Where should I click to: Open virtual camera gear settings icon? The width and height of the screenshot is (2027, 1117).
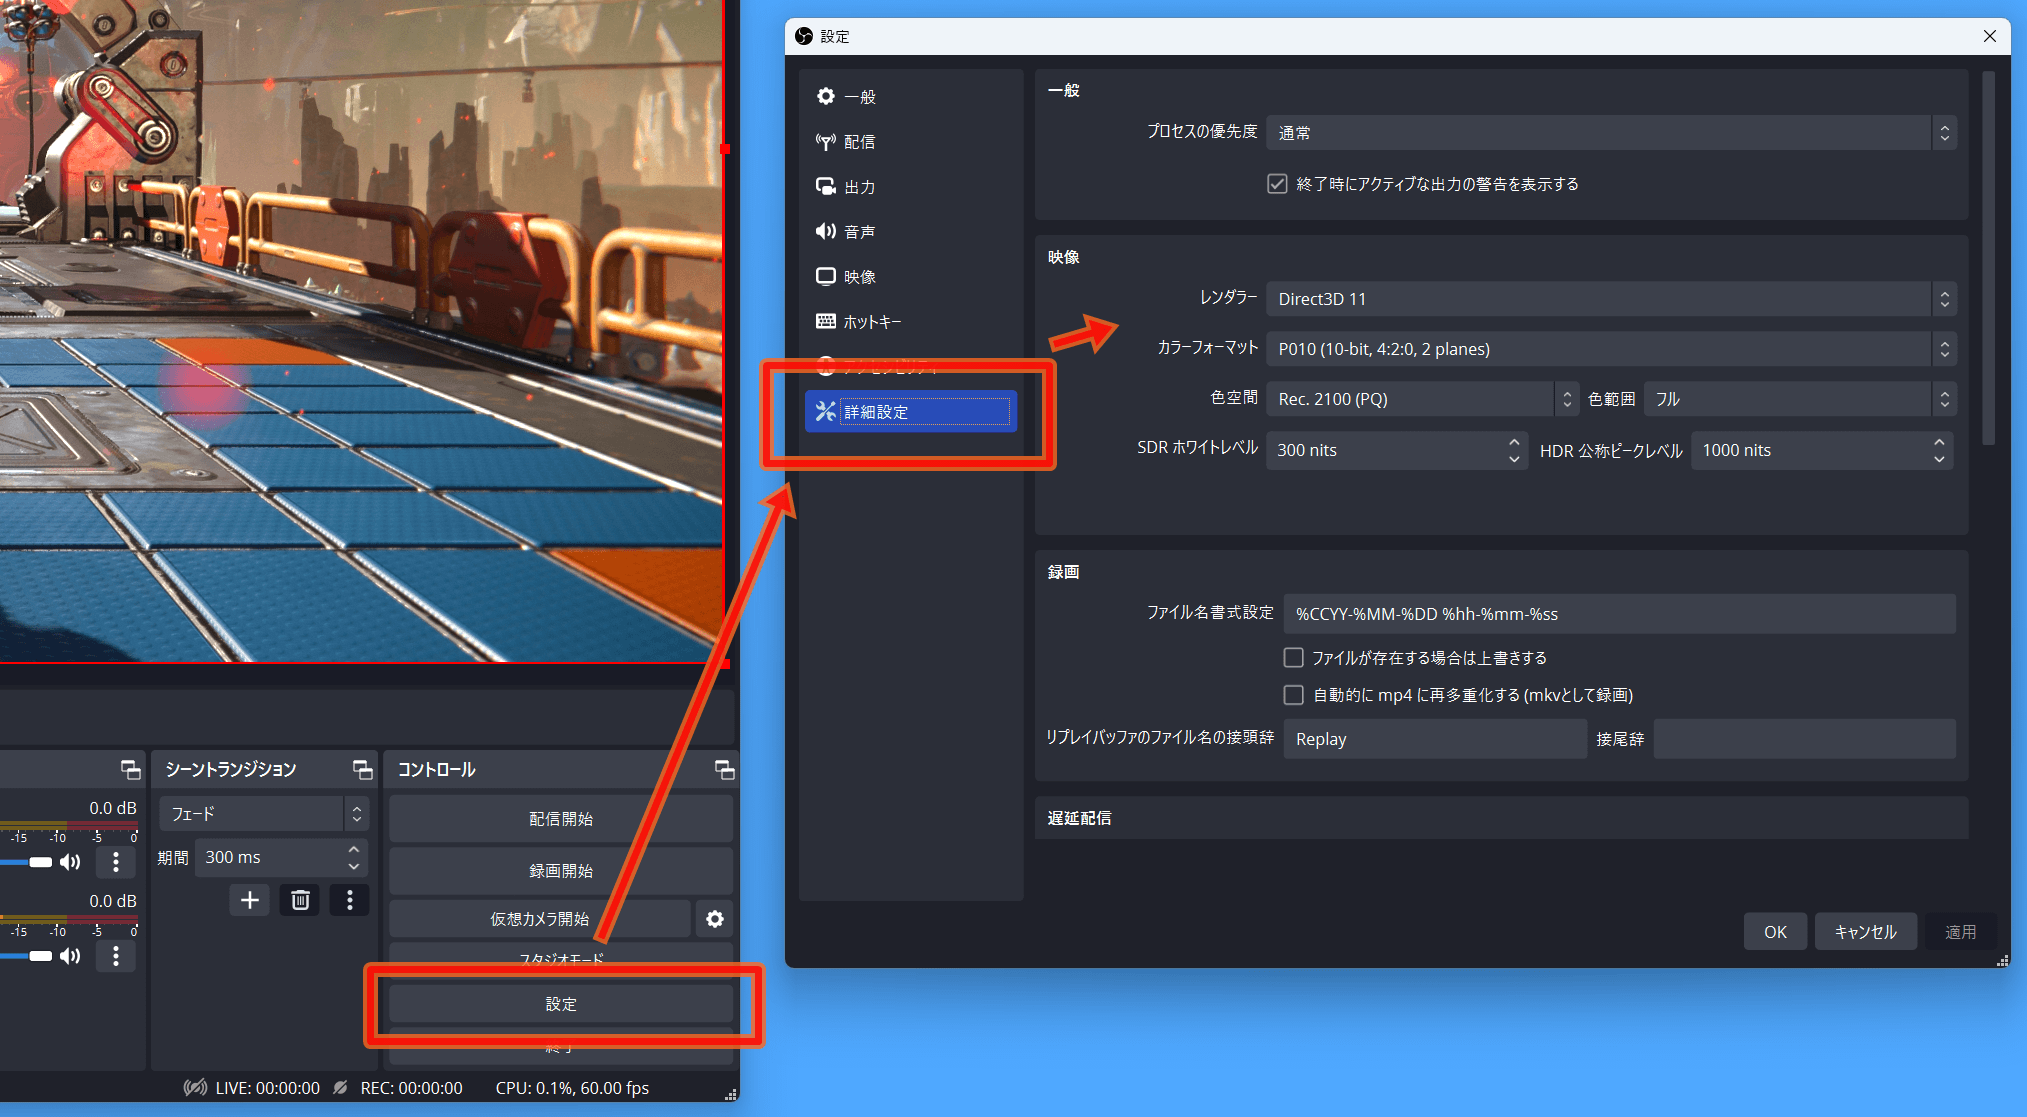click(x=715, y=919)
